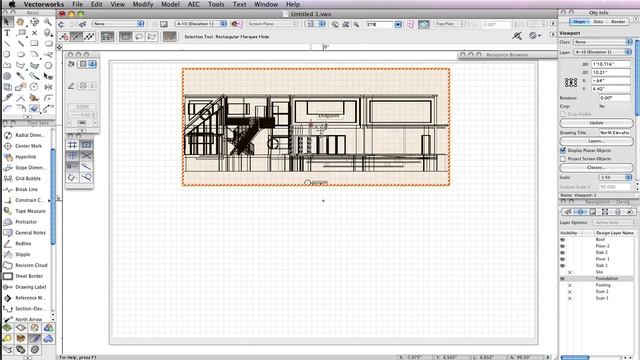Open the Tools menu

pos(216,4)
